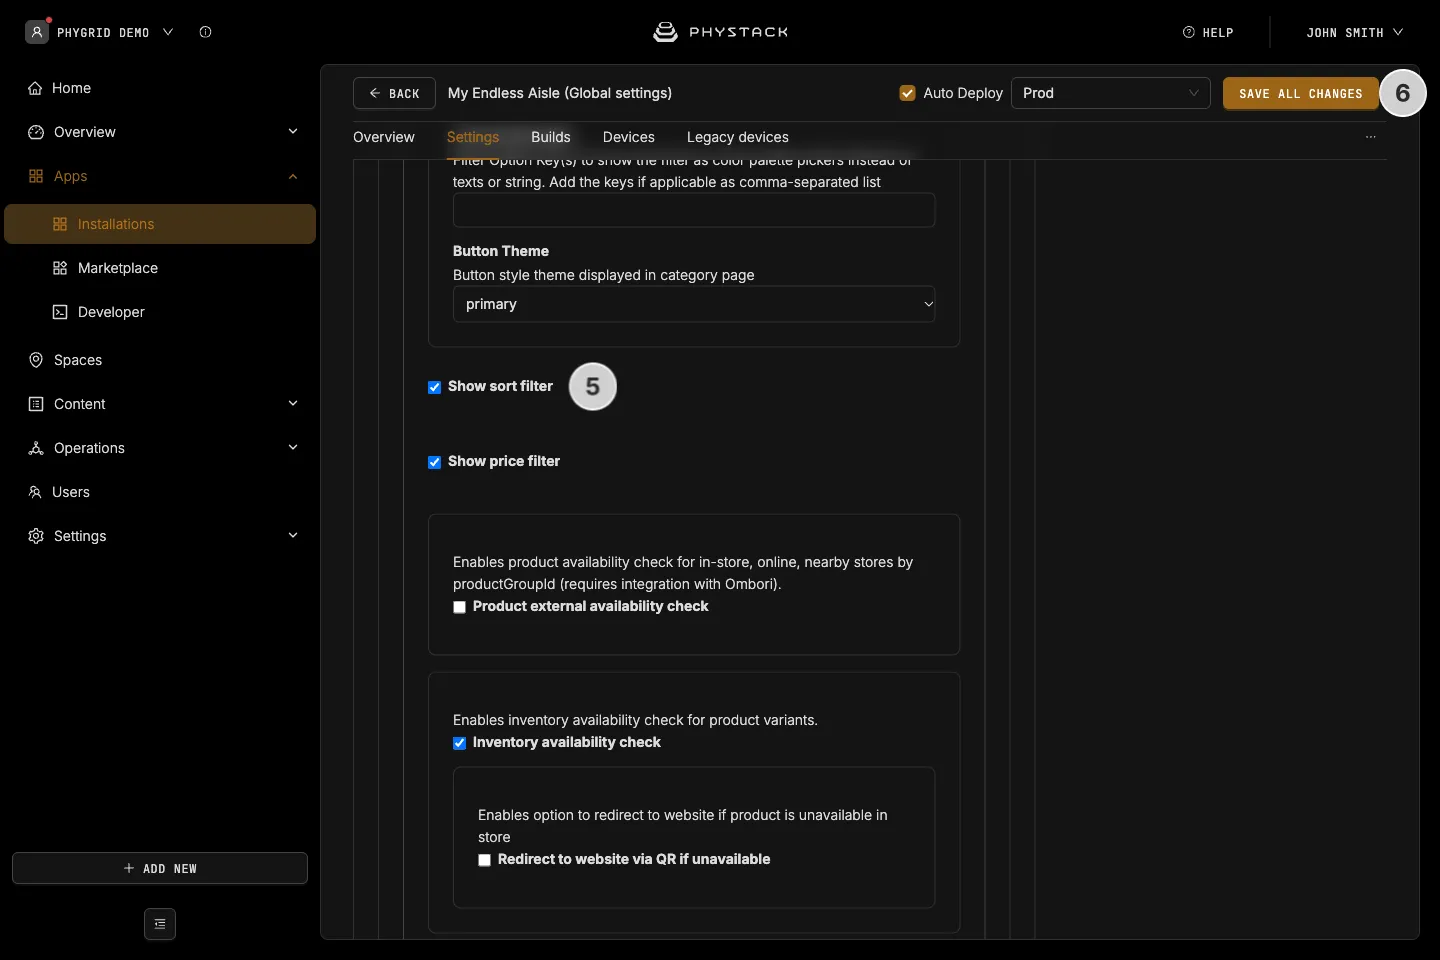Image resolution: width=1440 pixels, height=960 pixels.
Task: Click the Users icon in sidebar
Action: pyautogui.click(x=35, y=492)
